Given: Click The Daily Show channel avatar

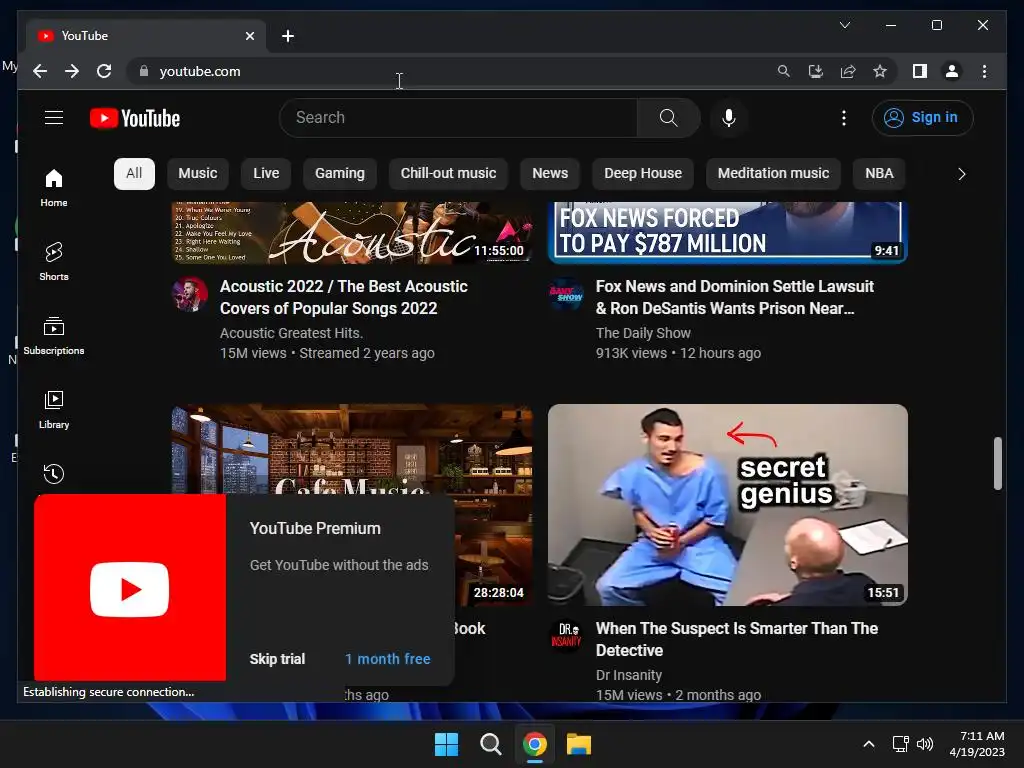Looking at the screenshot, I should [566, 294].
